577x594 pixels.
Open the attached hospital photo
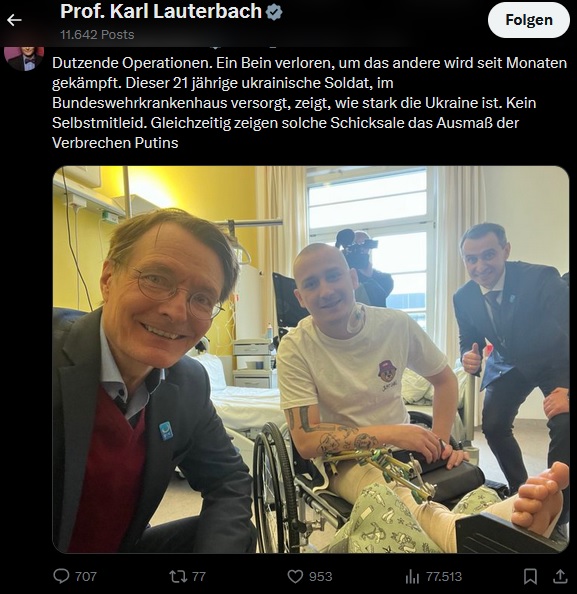click(311, 360)
